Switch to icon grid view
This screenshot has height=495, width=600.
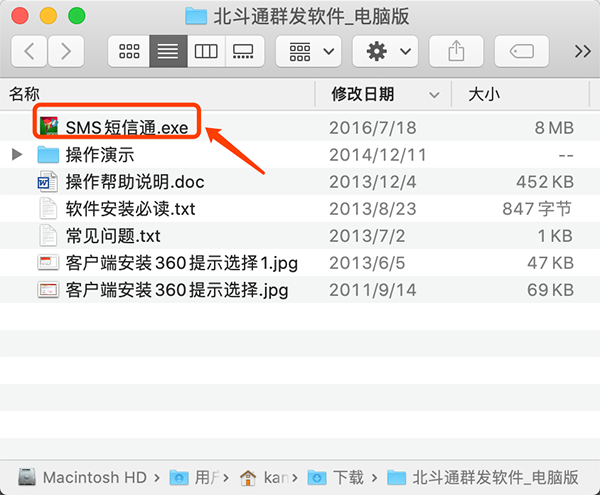click(x=129, y=51)
